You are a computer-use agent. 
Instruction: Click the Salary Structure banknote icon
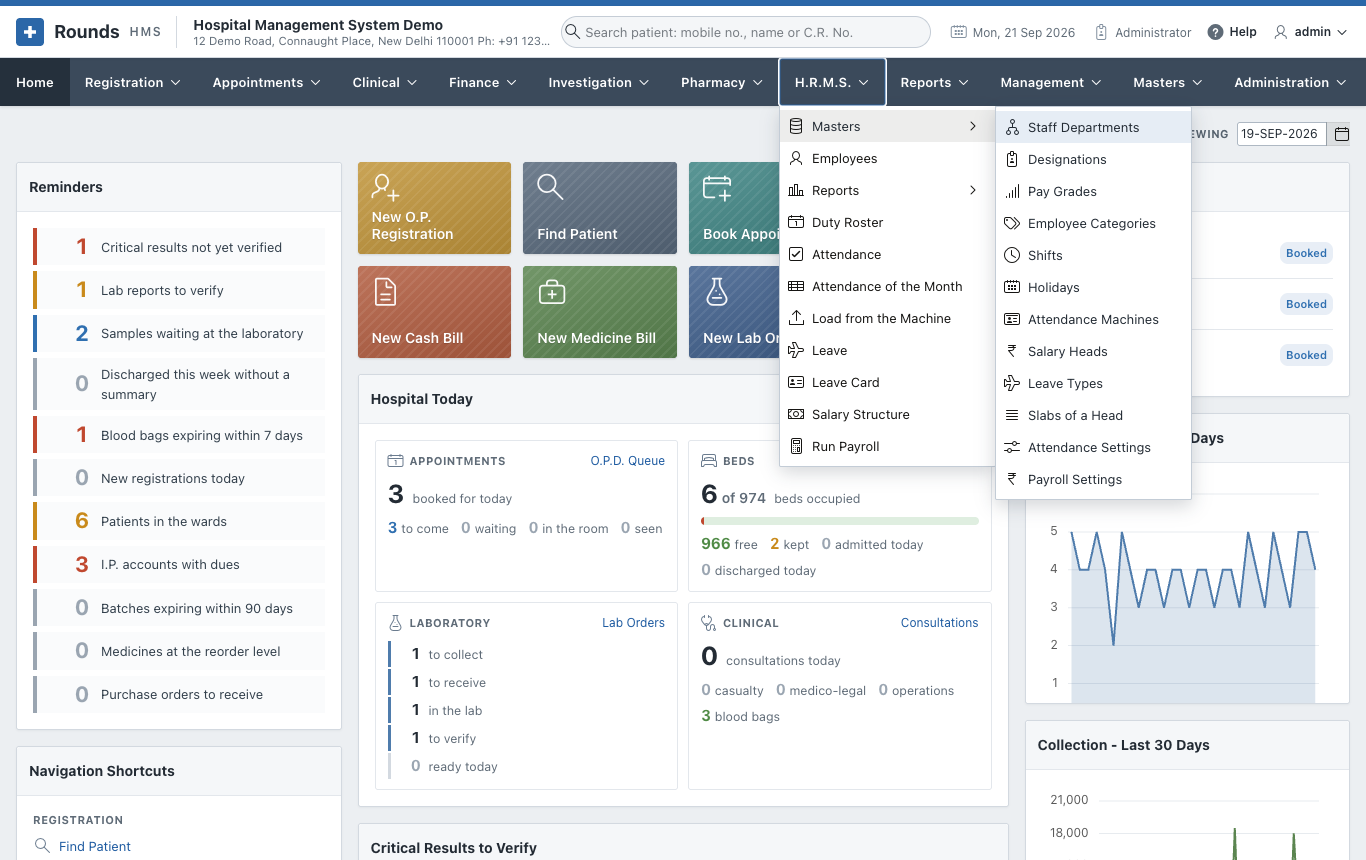tap(796, 414)
